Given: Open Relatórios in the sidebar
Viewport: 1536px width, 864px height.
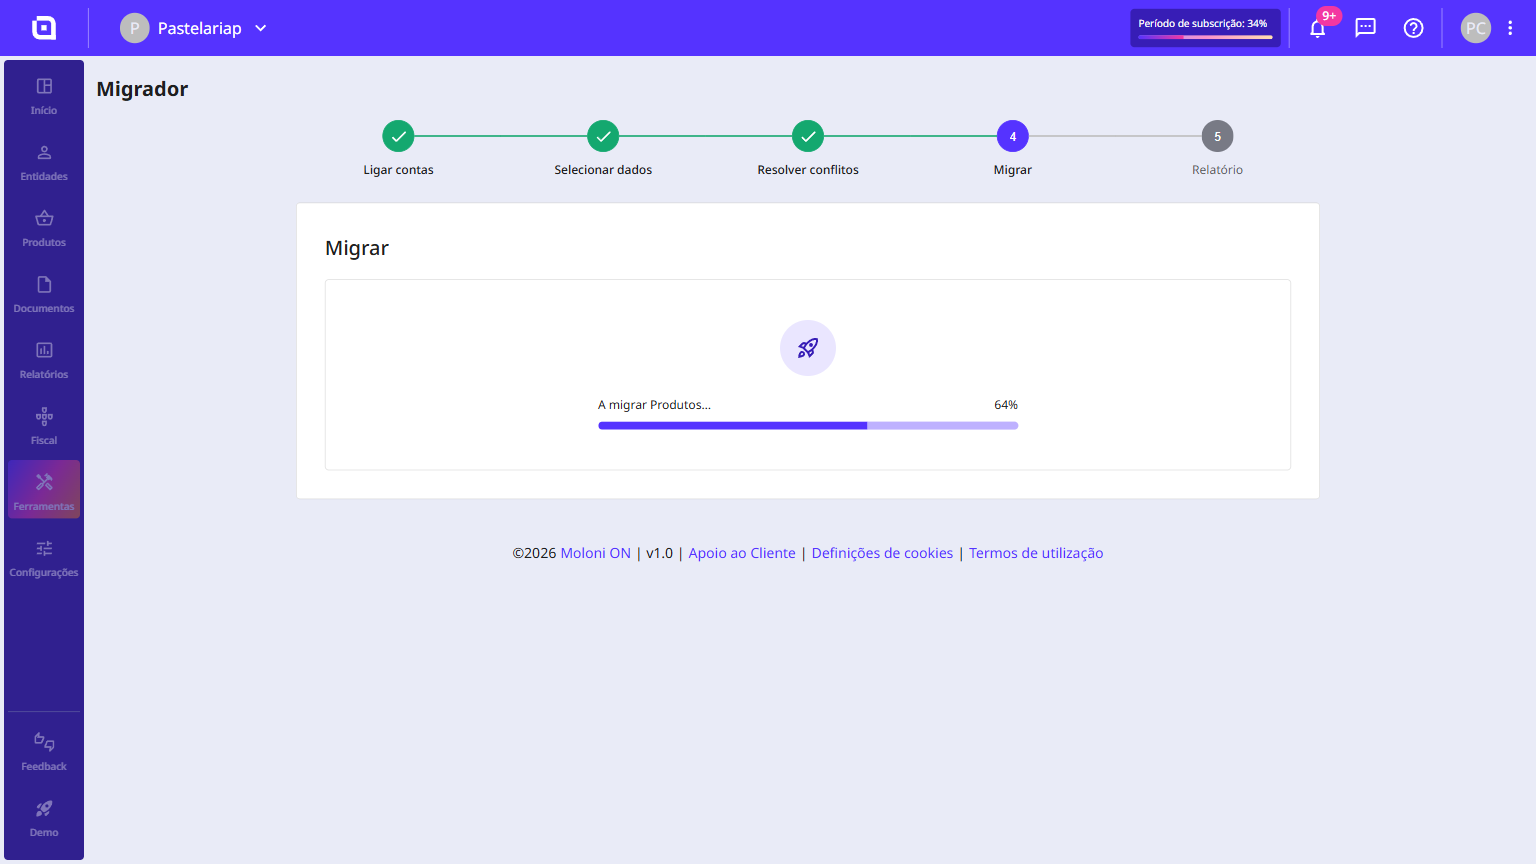Looking at the screenshot, I should [44, 360].
